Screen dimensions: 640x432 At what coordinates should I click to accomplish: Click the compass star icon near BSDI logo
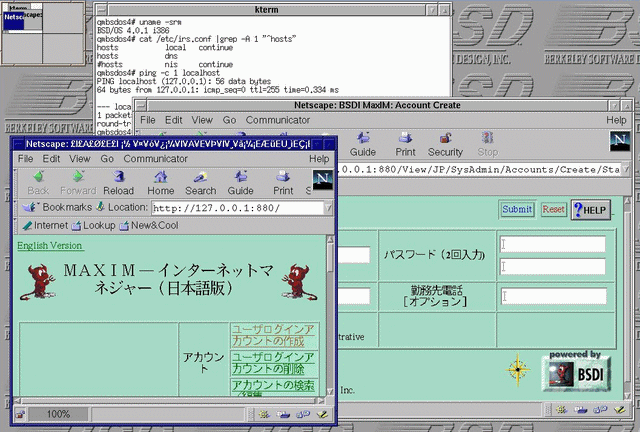point(518,370)
